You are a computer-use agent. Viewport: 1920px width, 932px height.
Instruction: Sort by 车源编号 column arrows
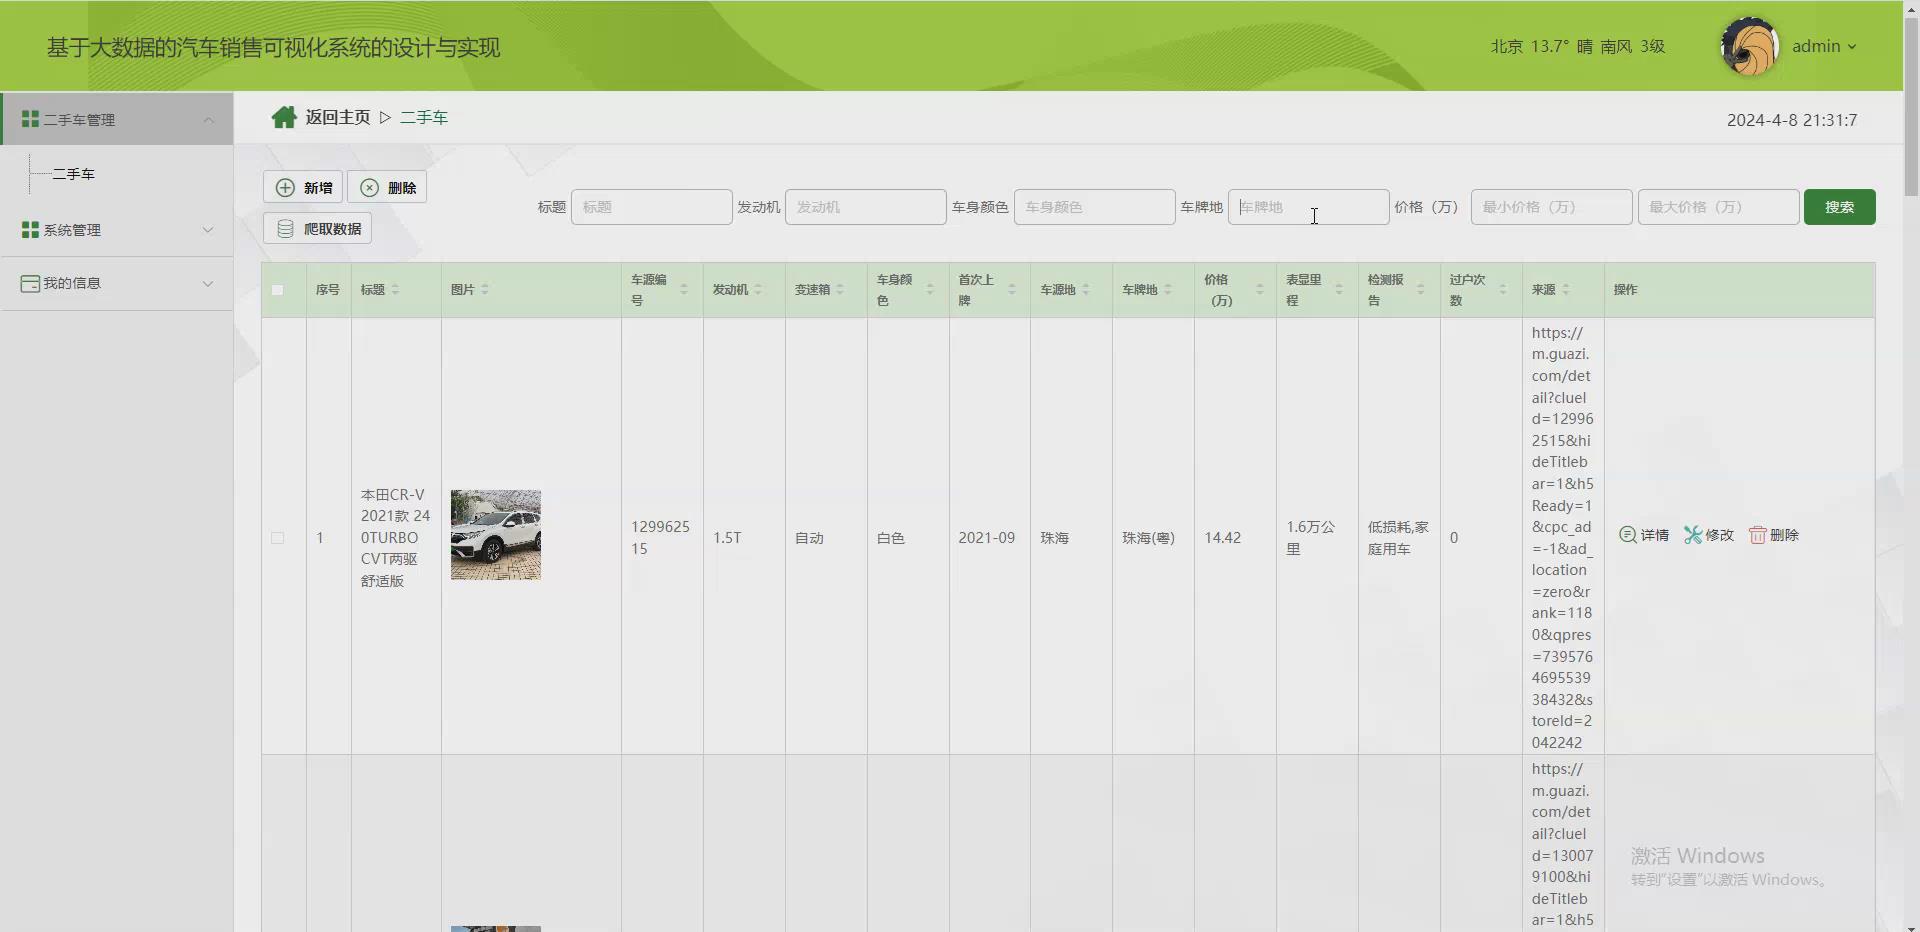[x=684, y=290]
